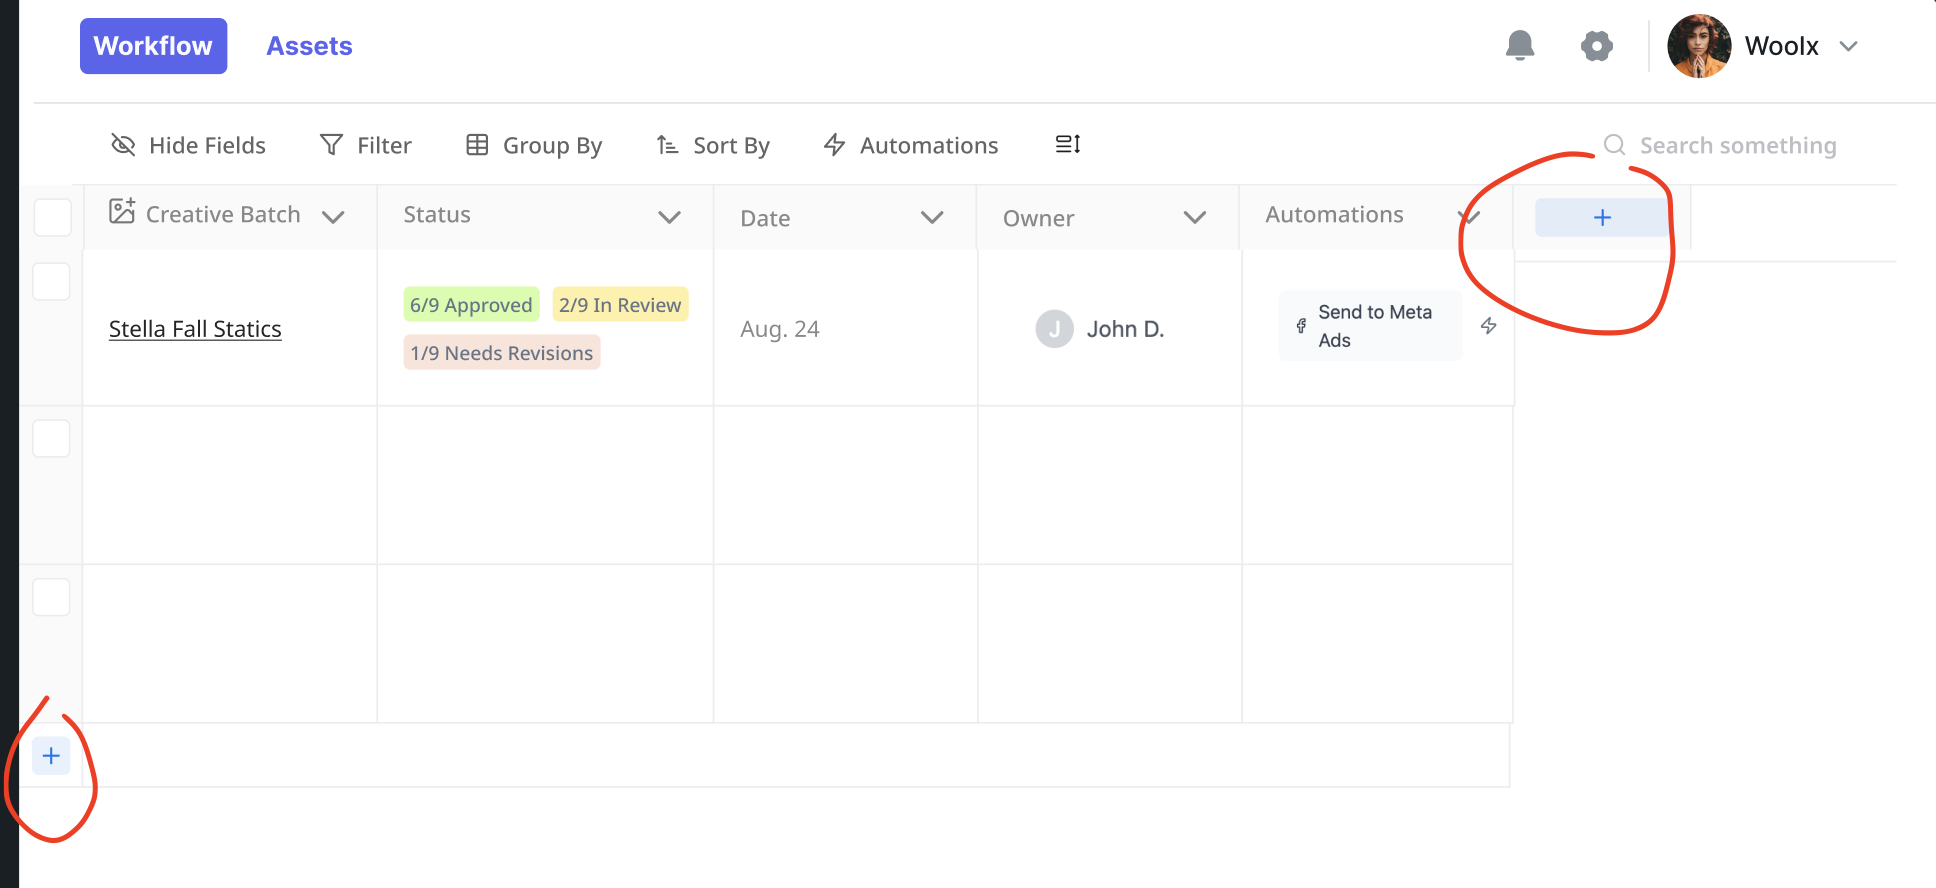Click the Hide Fields eye icon
The height and width of the screenshot is (888, 1936).
pos(123,145)
